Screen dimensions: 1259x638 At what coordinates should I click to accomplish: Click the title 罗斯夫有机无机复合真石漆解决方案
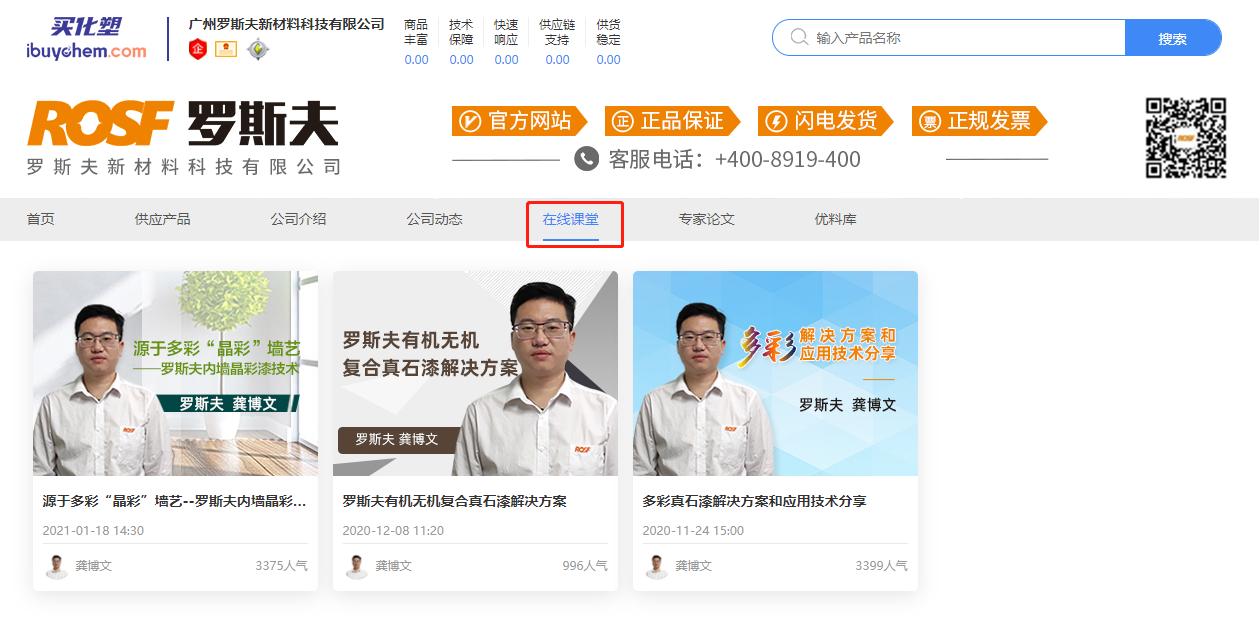(x=455, y=501)
